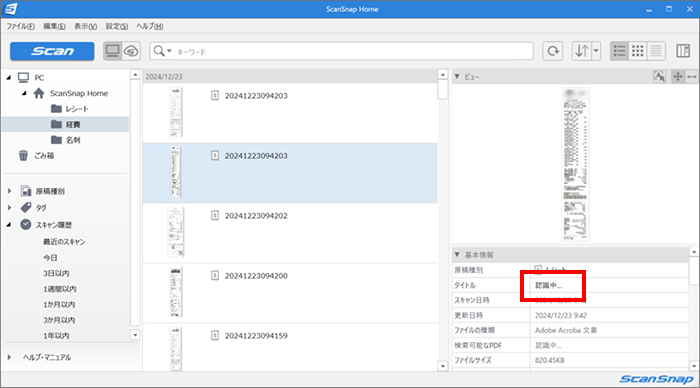Select 3か月以内 history filter

[x=59, y=320]
